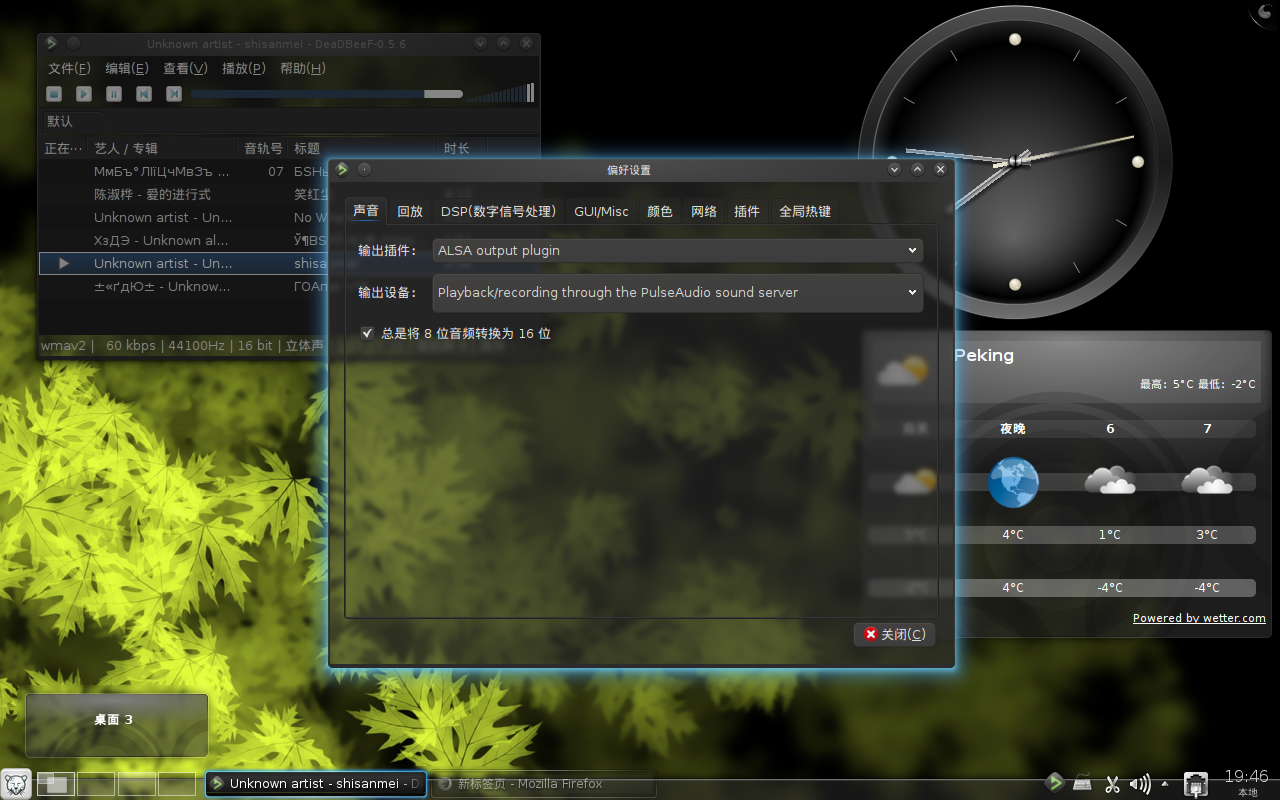Open the 查看(V) menu
This screenshot has height=800, width=1280.
click(x=185, y=69)
